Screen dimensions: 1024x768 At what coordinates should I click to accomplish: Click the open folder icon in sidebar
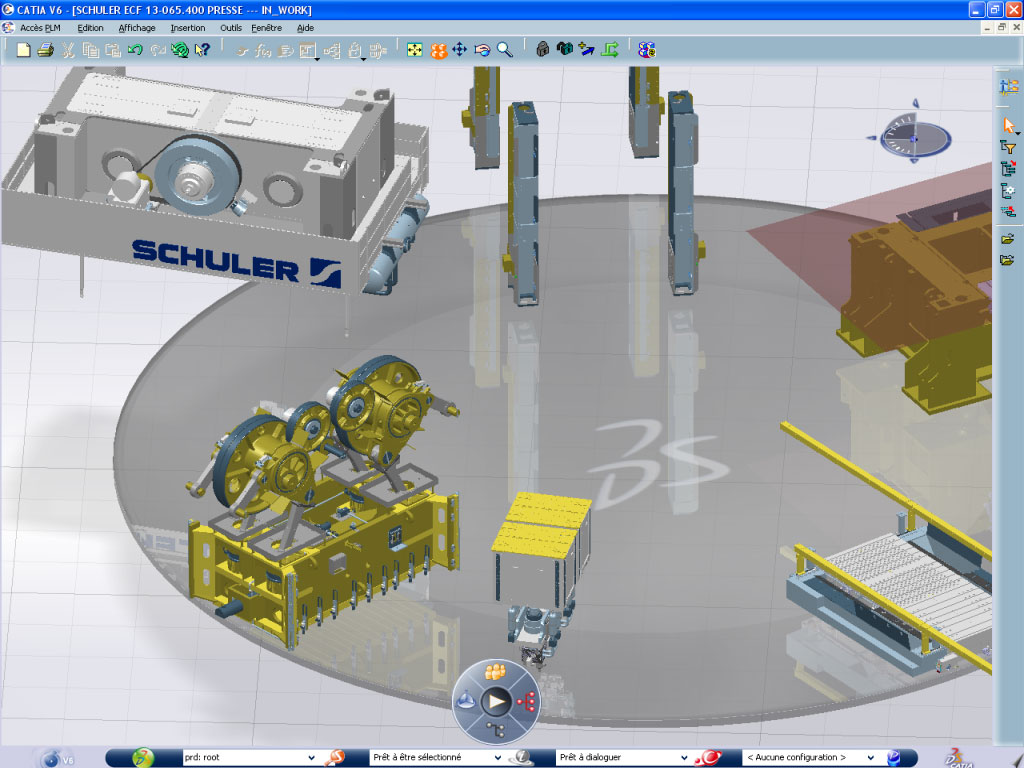[1008, 238]
